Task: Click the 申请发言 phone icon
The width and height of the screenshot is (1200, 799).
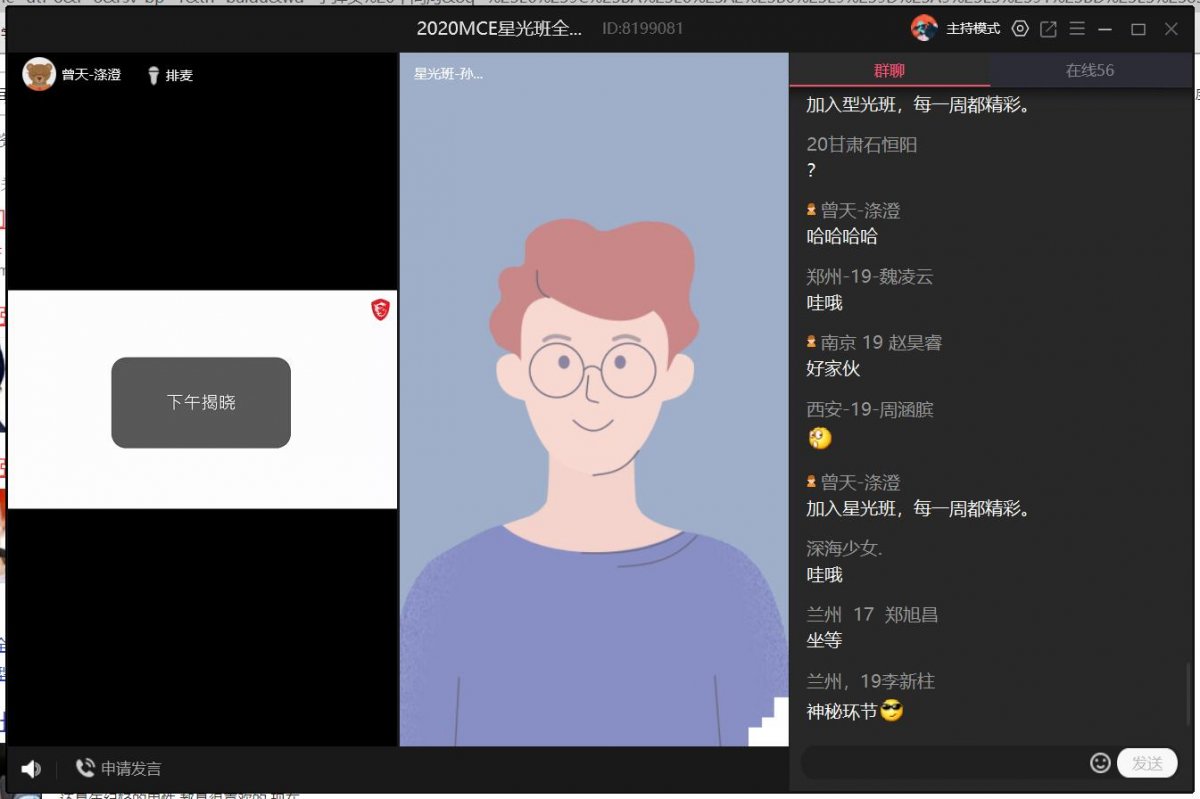Action: 85,768
